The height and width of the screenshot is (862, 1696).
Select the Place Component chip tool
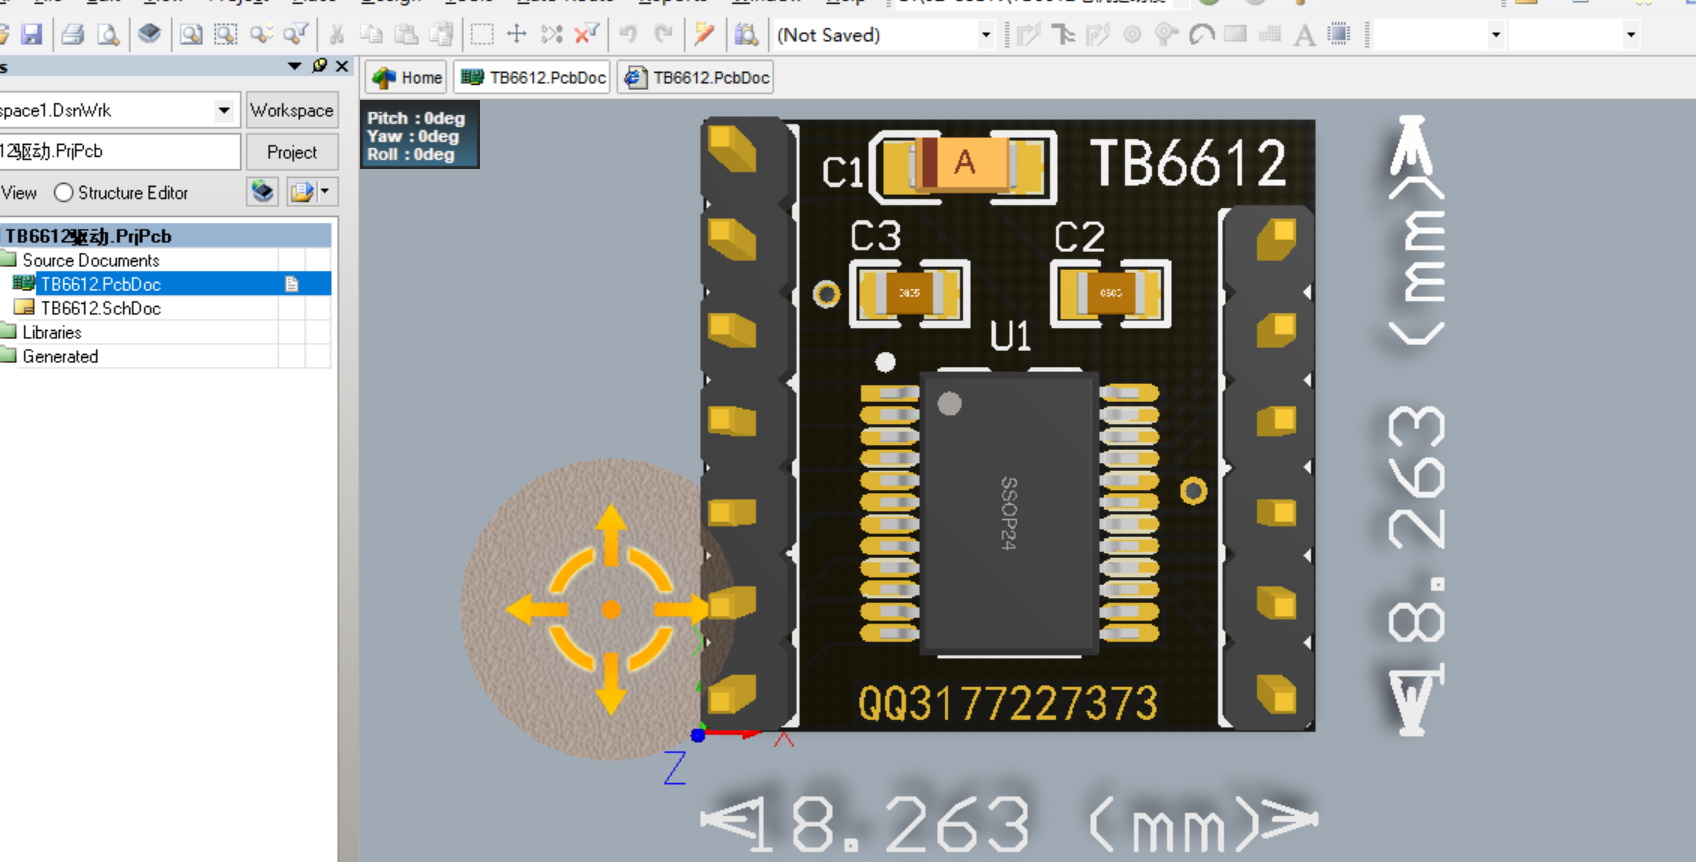1339,35
